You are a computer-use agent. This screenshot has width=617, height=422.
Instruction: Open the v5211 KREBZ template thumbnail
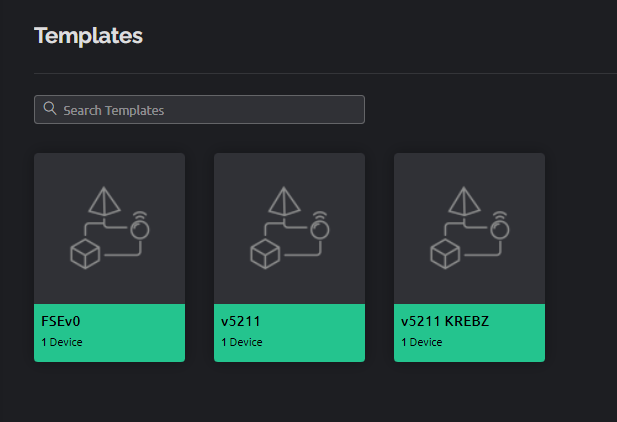(469, 228)
